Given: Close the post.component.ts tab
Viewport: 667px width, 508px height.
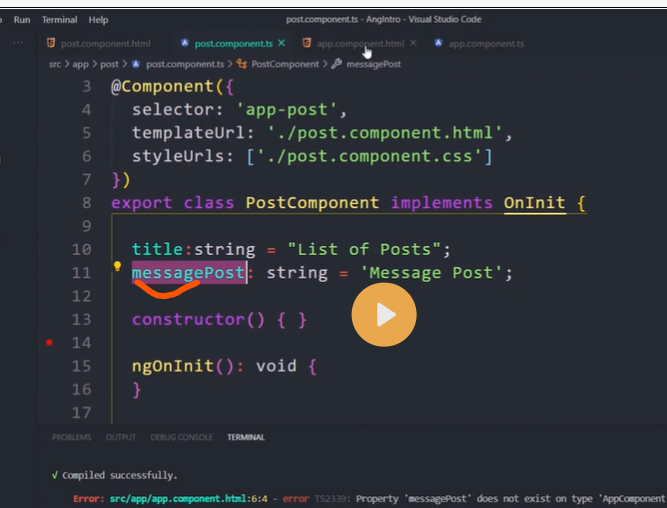Looking at the screenshot, I should point(281,43).
